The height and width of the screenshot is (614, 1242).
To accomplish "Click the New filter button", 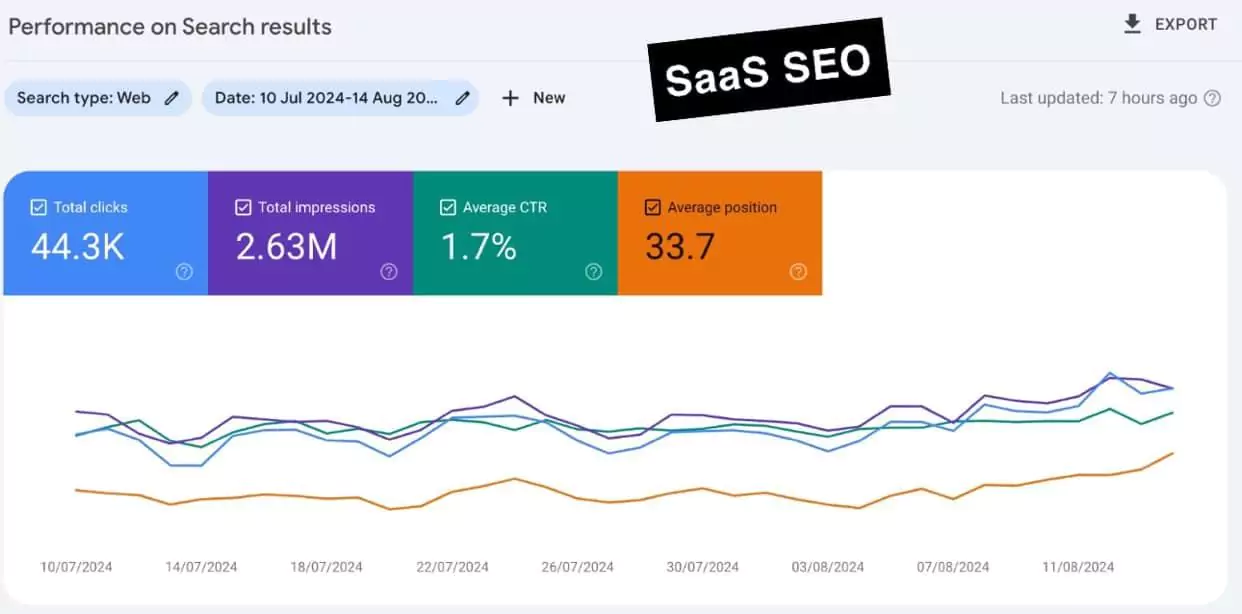I will [548, 98].
